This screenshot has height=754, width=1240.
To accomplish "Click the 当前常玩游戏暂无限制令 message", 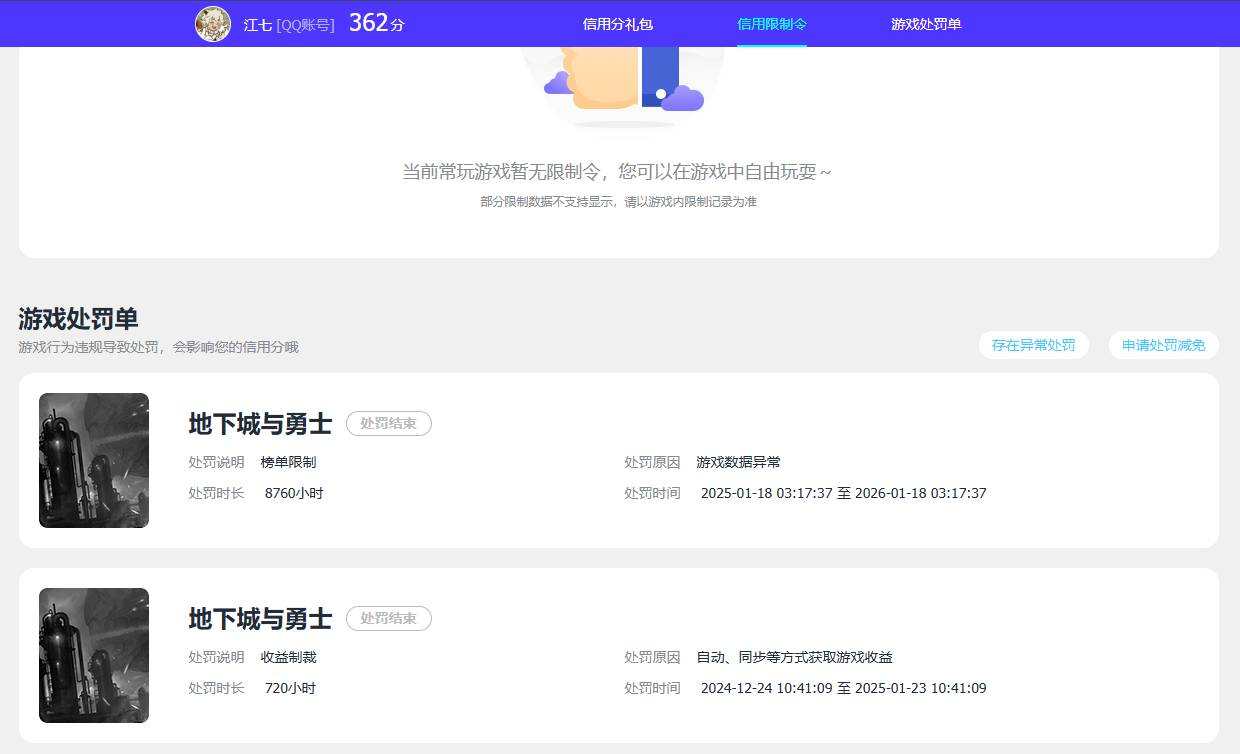I will pyautogui.click(x=617, y=172).
